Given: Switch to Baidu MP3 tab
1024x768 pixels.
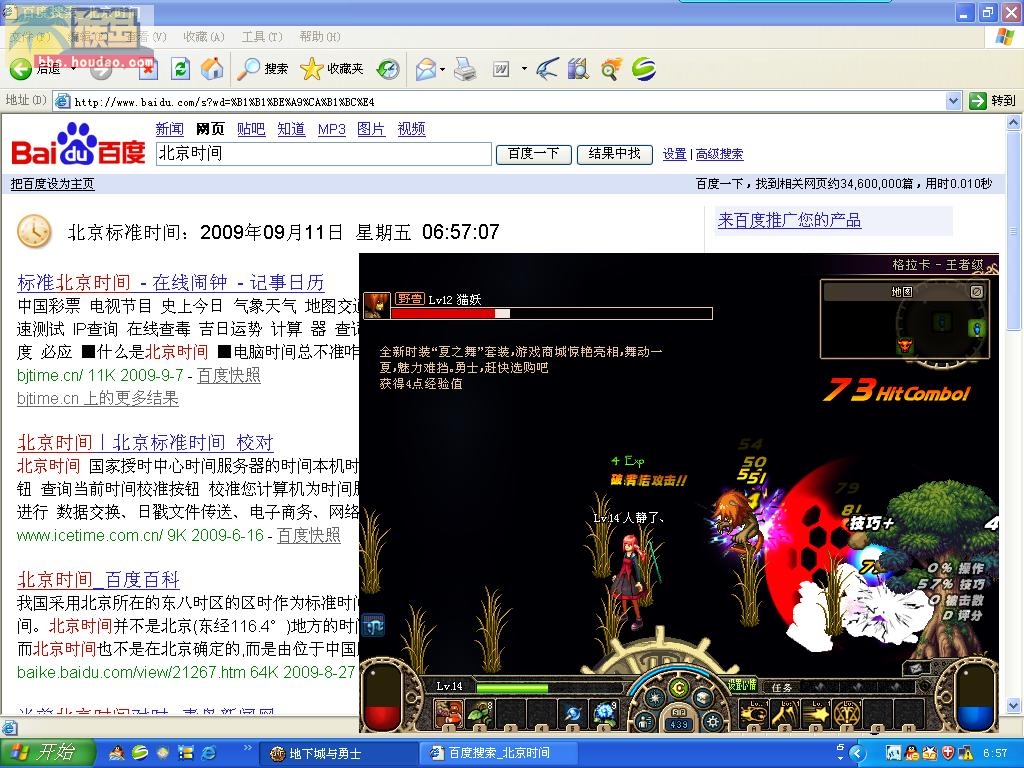Looking at the screenshot, I should [x=332, y=129].
